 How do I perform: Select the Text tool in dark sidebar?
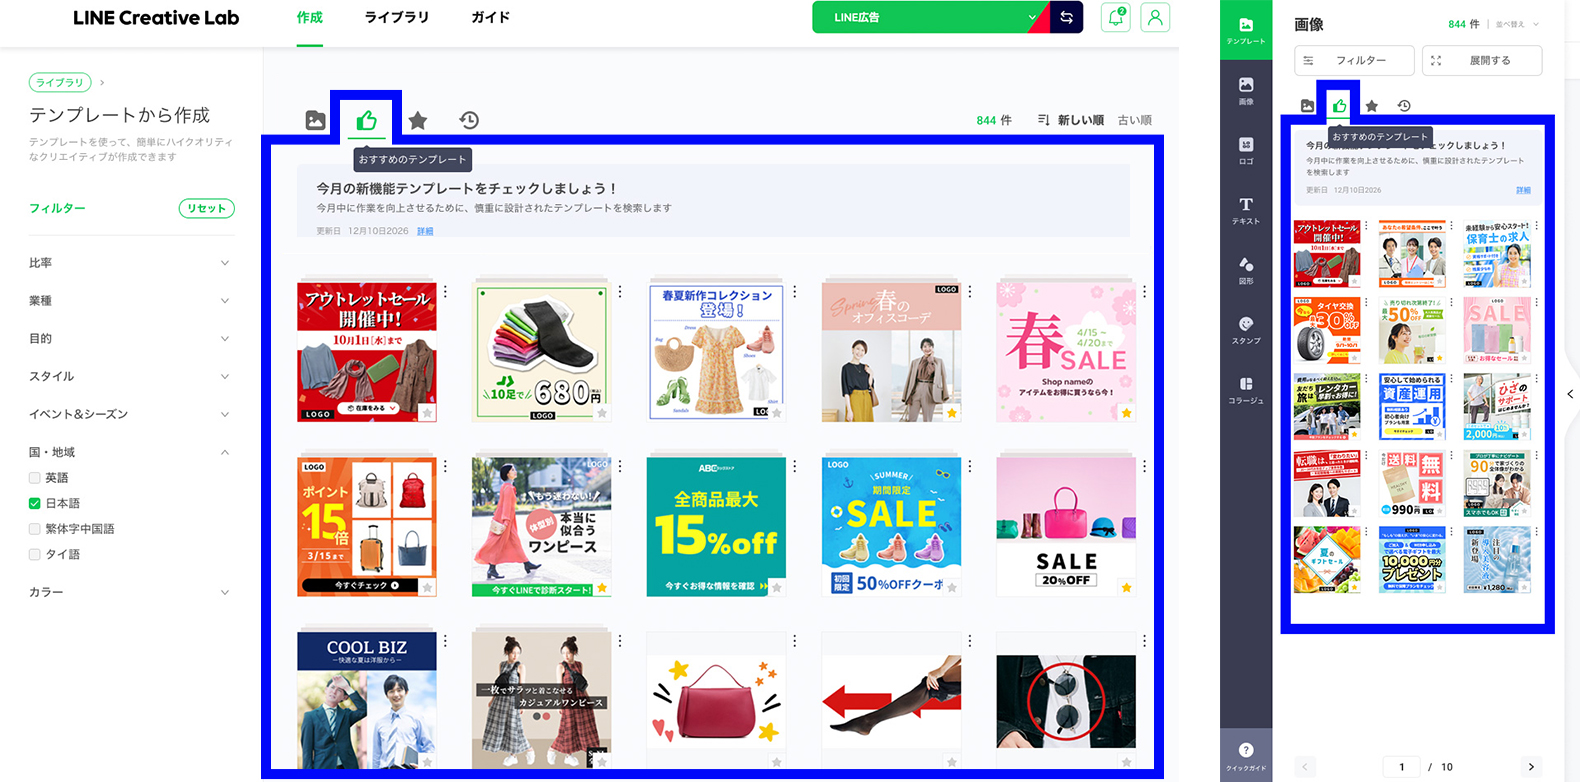coord(1246,209)
